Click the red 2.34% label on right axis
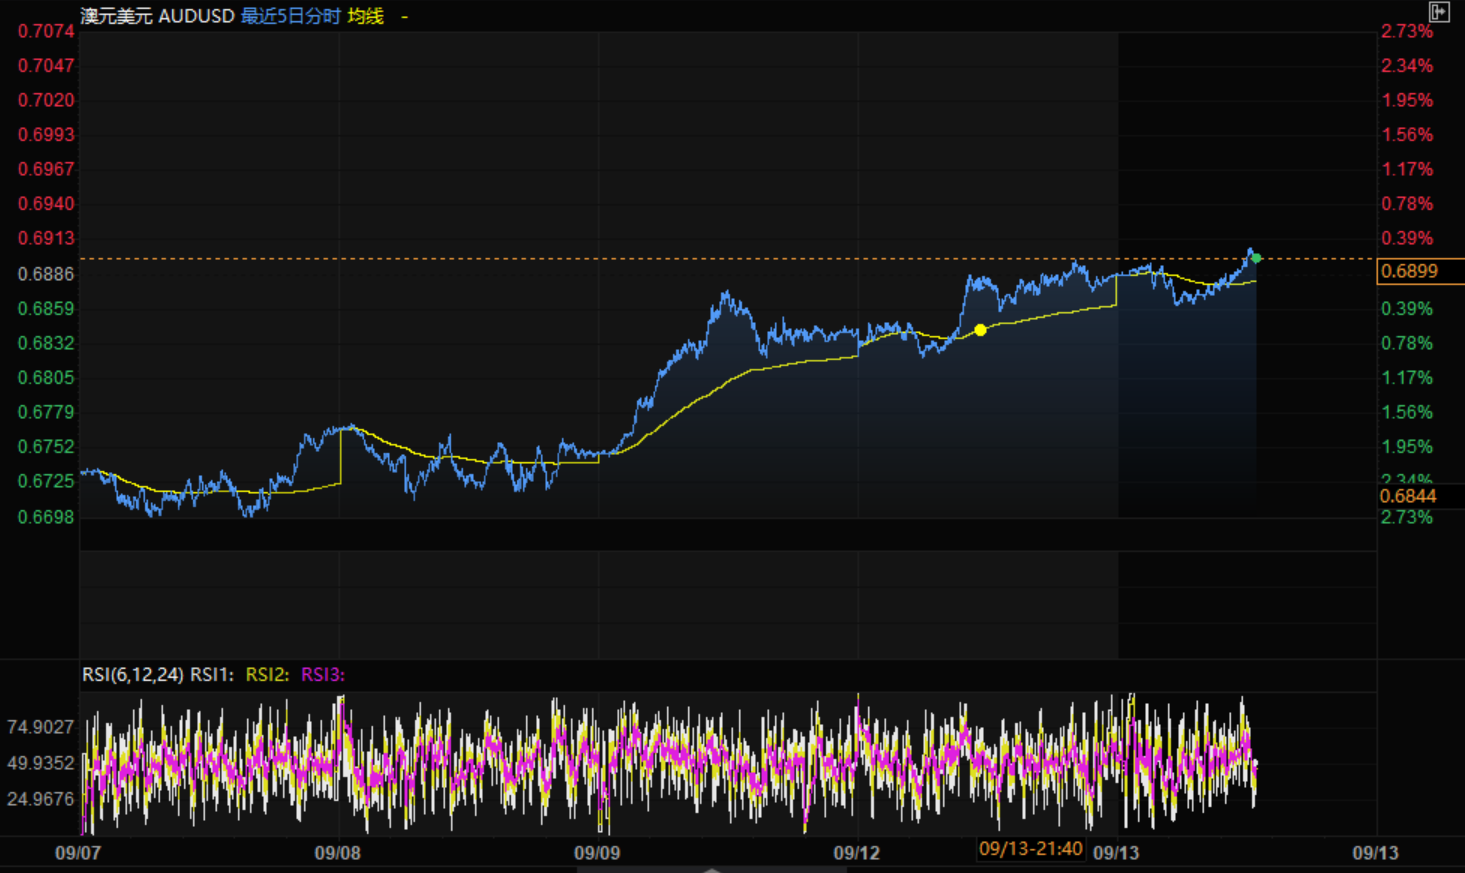Screen dimensions: 1465x873 point(1407,66)
